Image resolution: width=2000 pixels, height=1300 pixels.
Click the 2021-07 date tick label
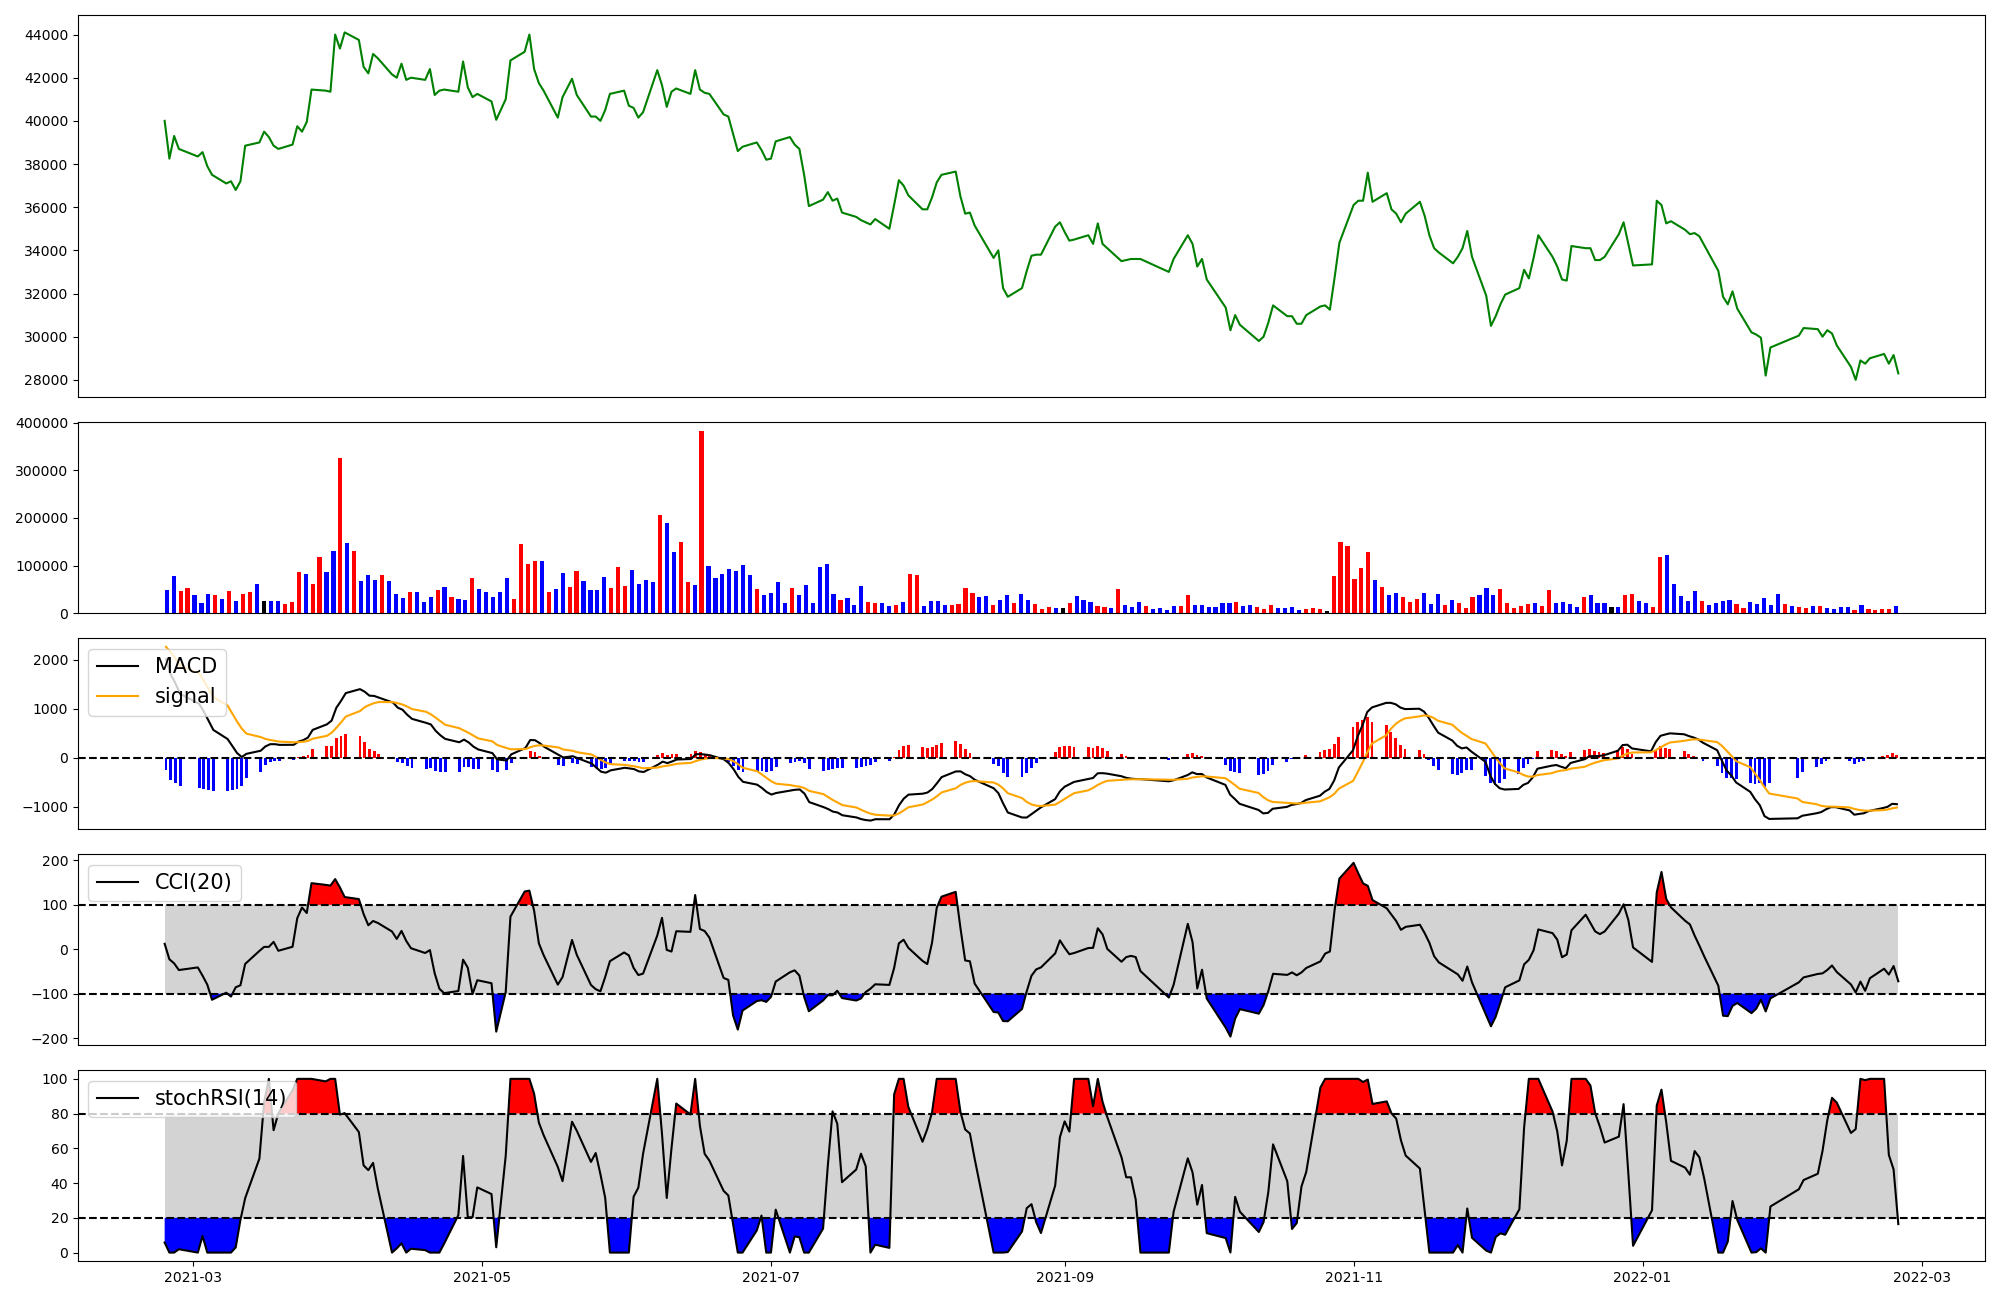772,1277
